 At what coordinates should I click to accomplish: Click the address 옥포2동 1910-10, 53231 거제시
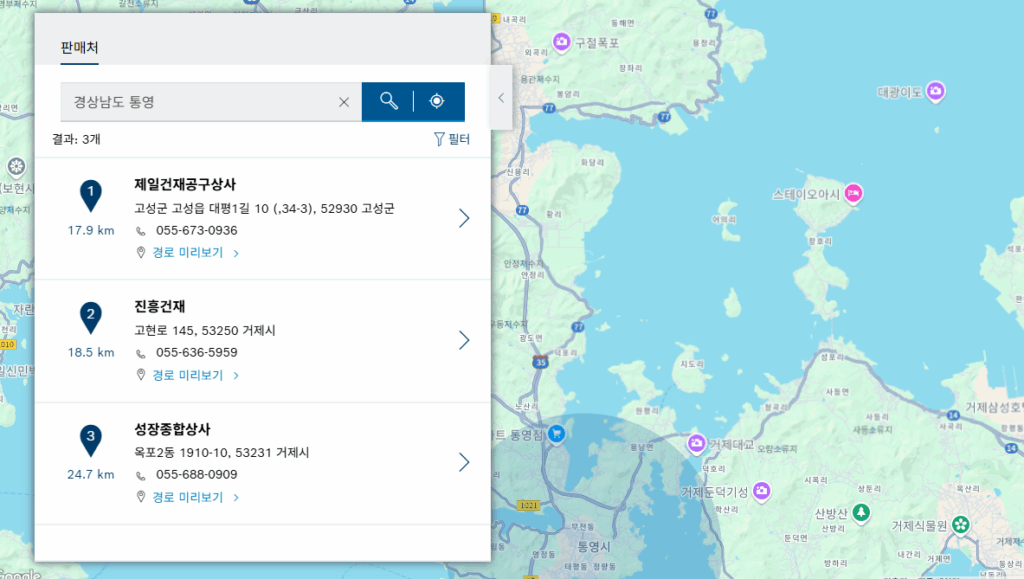[x=221, y=452]
